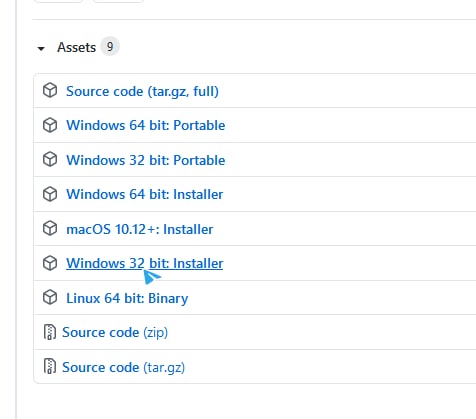
Task: Click package icon beside Linux 64 bit Binary
Action: [50, 298]
